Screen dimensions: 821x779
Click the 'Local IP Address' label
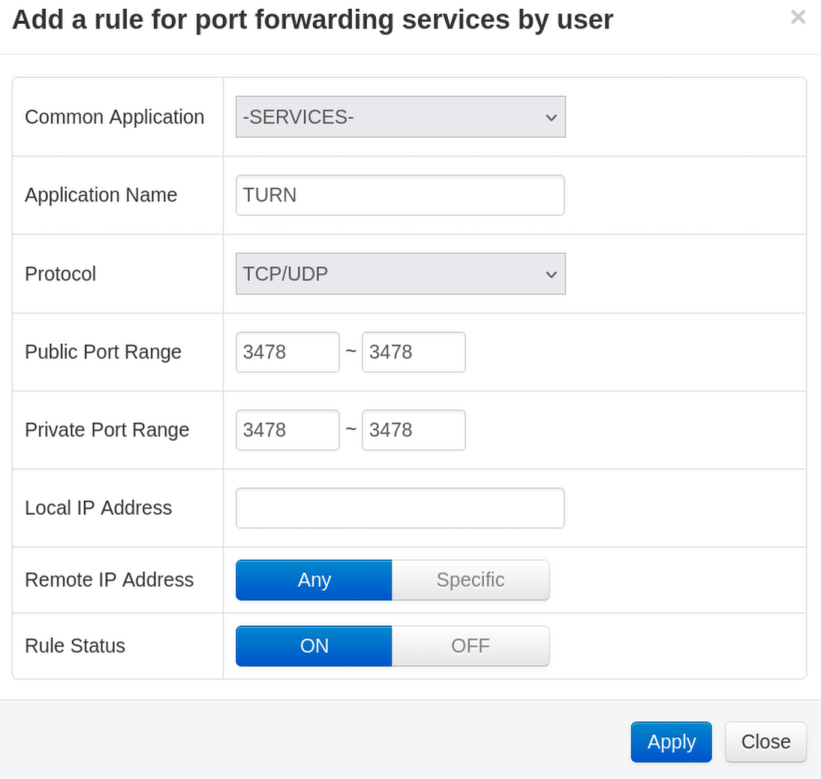(98, 508)
